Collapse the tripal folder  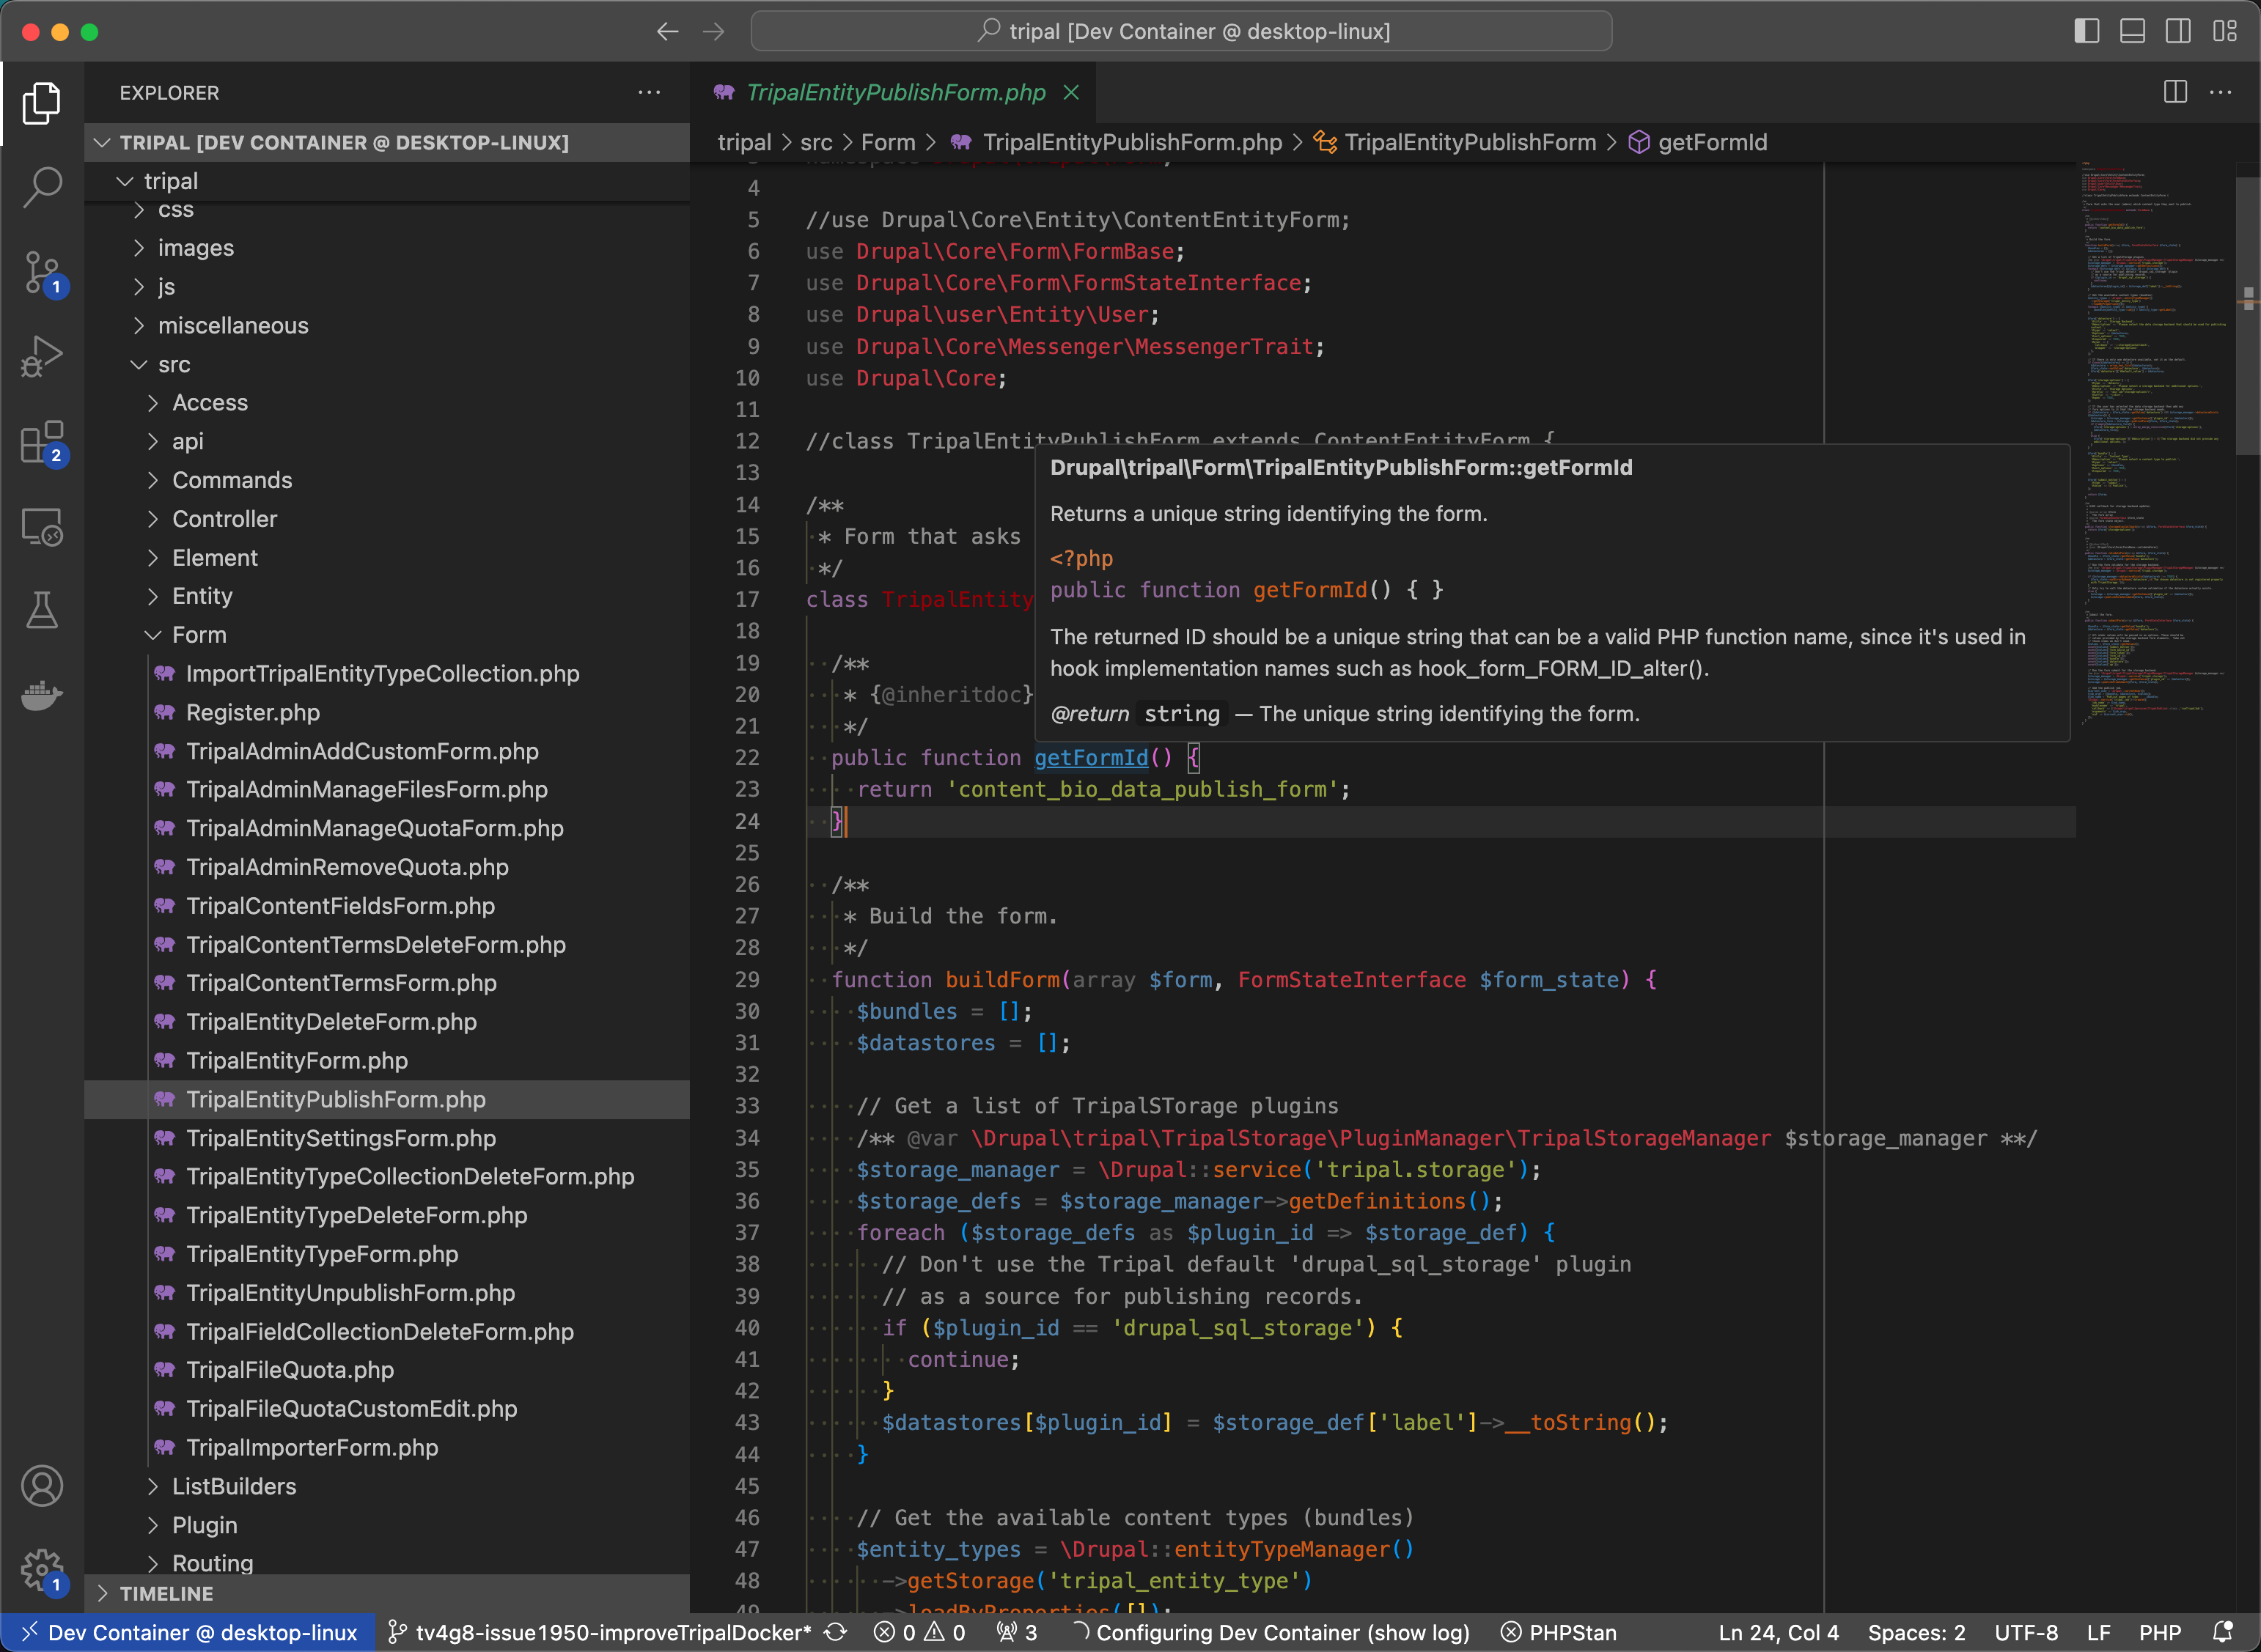click(x=387, y=181)
